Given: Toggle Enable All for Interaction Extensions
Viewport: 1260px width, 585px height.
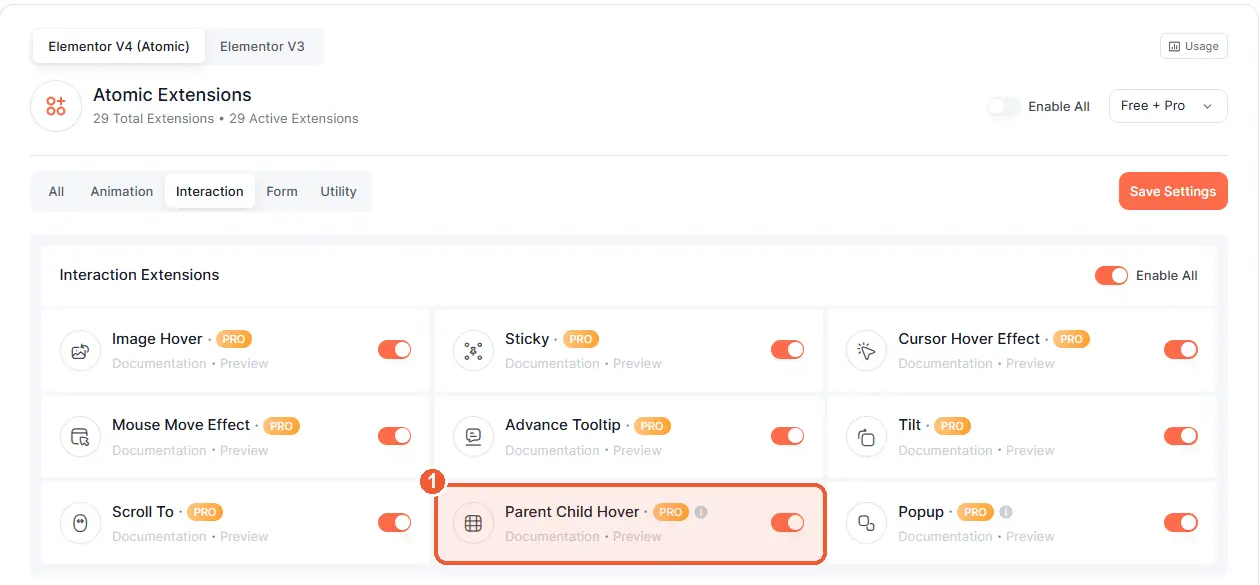Looking at the screenshot, I should pyautogui.click(x=1111, y=275).
